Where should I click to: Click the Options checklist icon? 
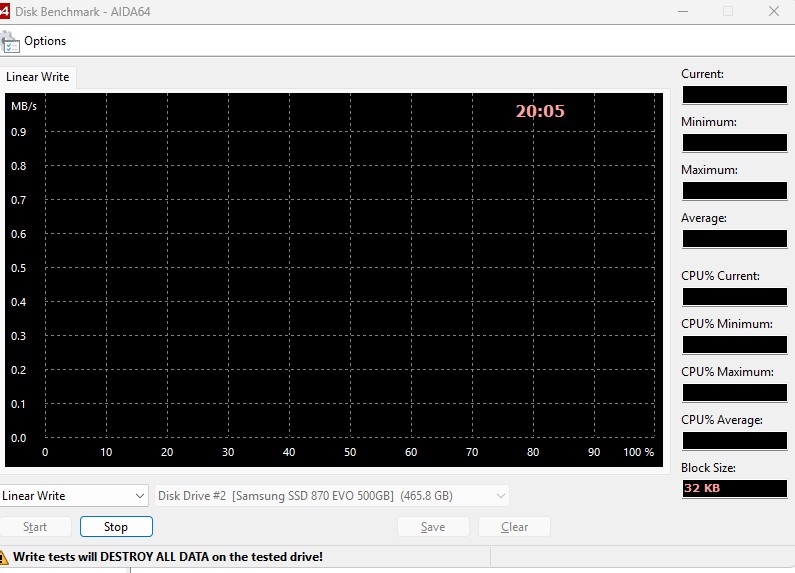point(10,42)
